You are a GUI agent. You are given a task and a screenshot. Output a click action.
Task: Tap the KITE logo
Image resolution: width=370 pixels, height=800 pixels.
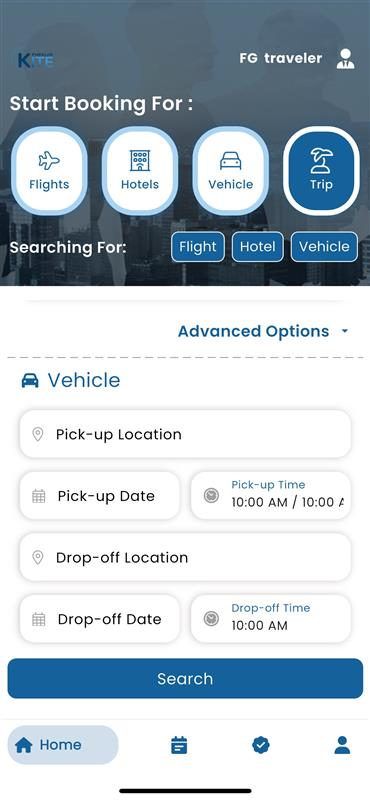coord(36,60)
